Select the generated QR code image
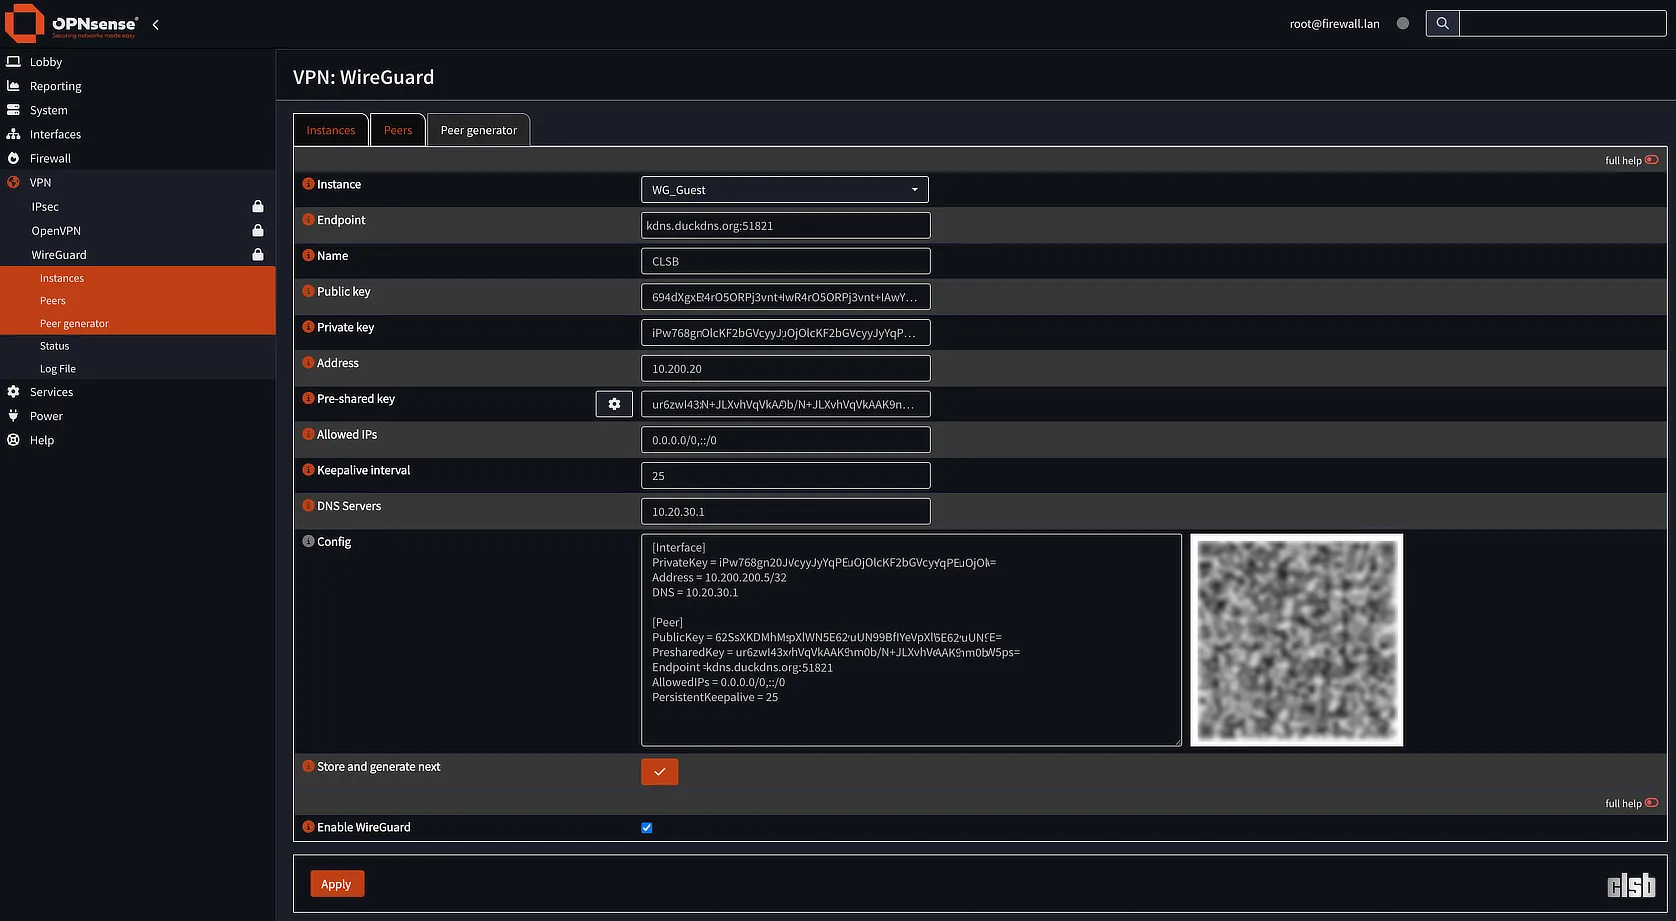This screenshot has height=921, width=1676. pos(1296,640)
